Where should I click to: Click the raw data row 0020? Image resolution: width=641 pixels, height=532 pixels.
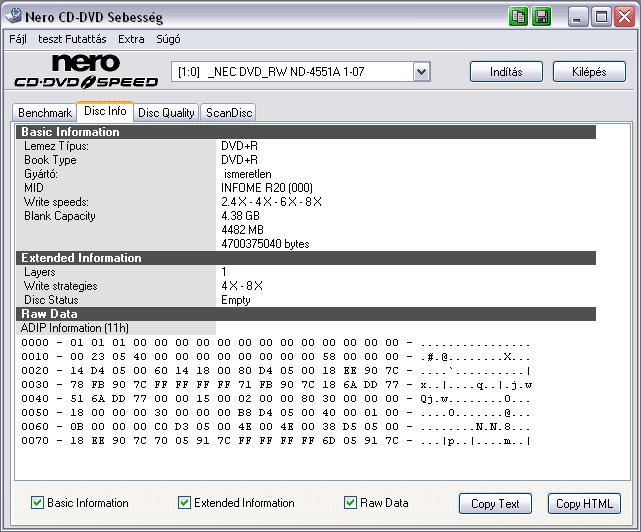coord(276,371)
